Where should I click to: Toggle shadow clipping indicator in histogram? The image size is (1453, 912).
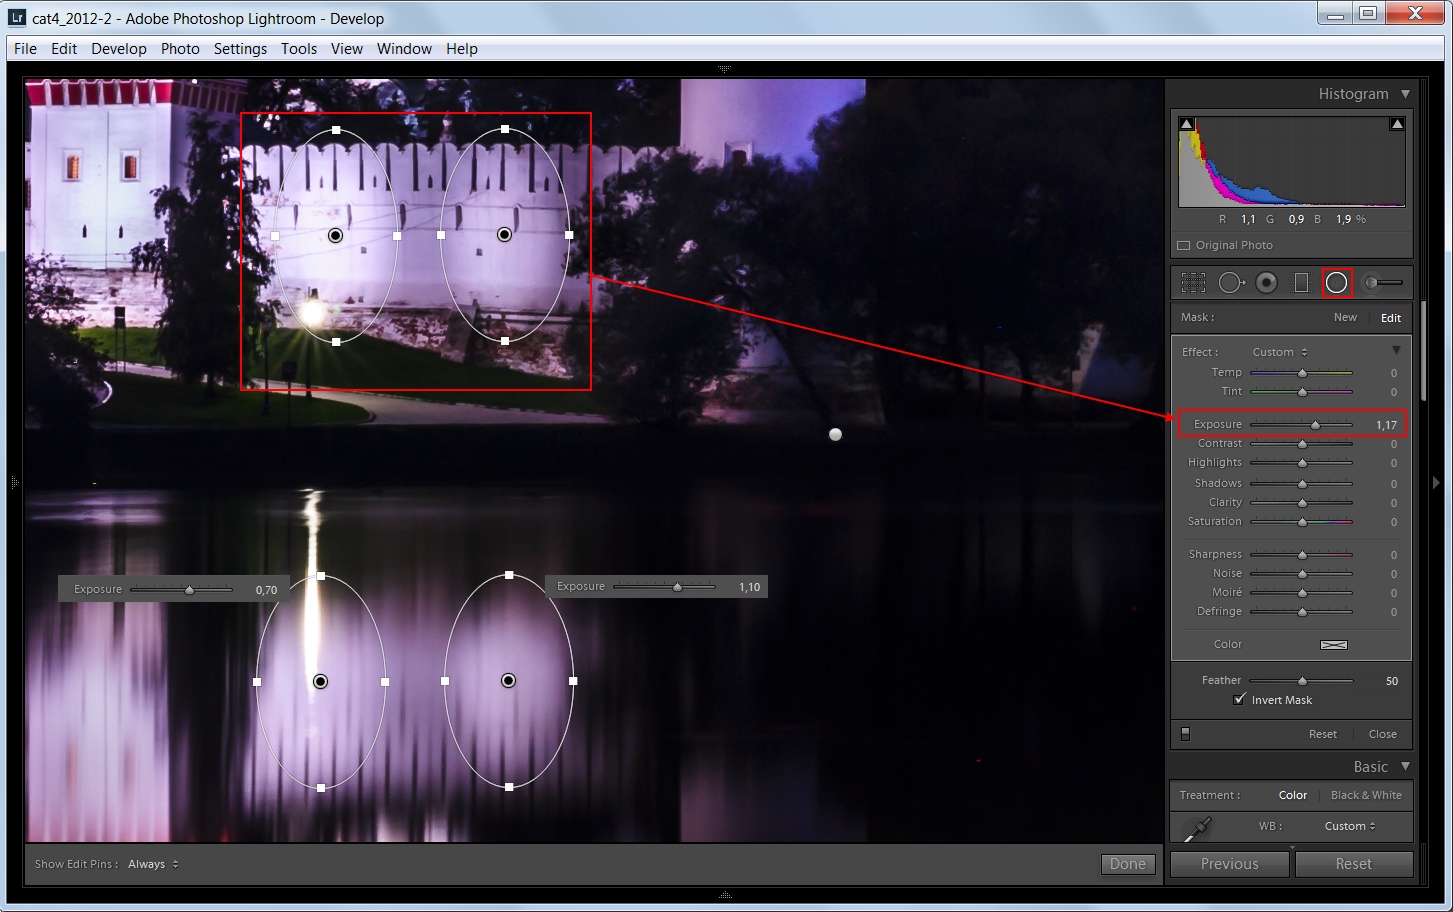(x=1186, y=124)
